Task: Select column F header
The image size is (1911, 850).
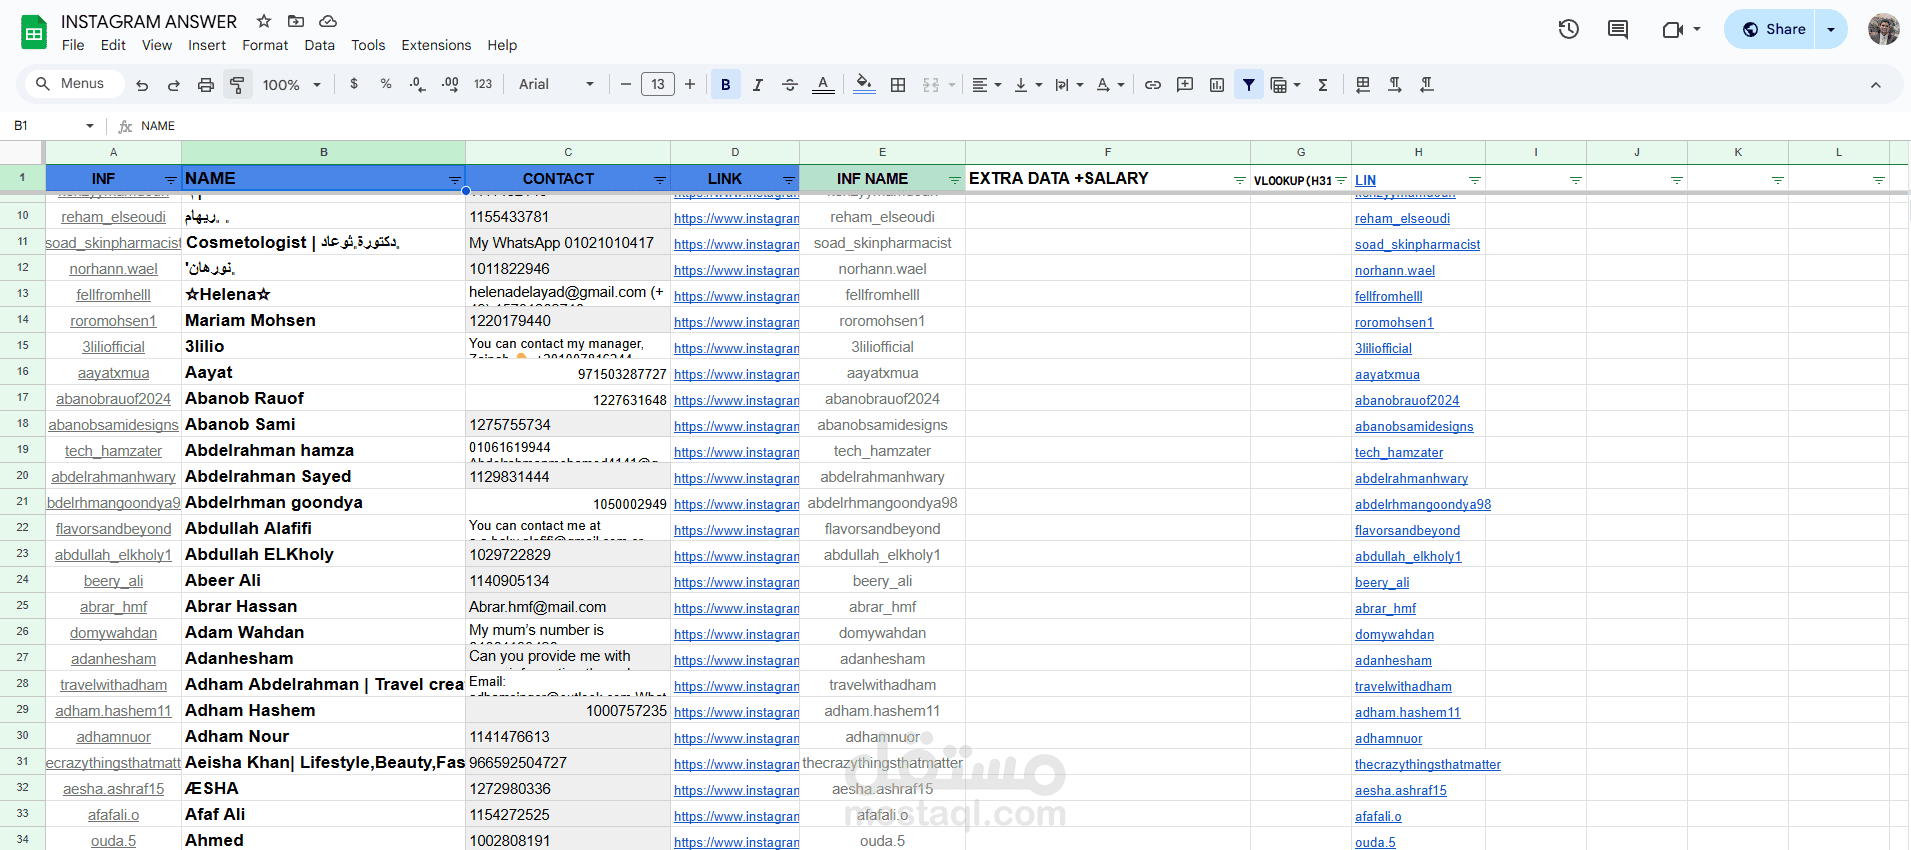Action: point(1108,152)
